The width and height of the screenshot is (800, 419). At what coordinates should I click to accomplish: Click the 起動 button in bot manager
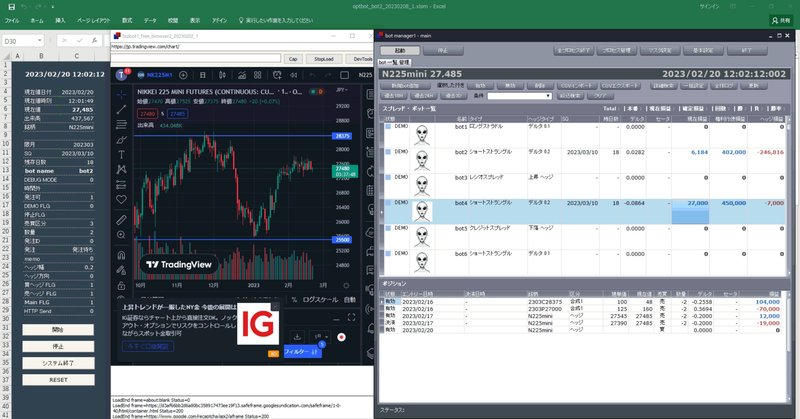click(400, 51)
